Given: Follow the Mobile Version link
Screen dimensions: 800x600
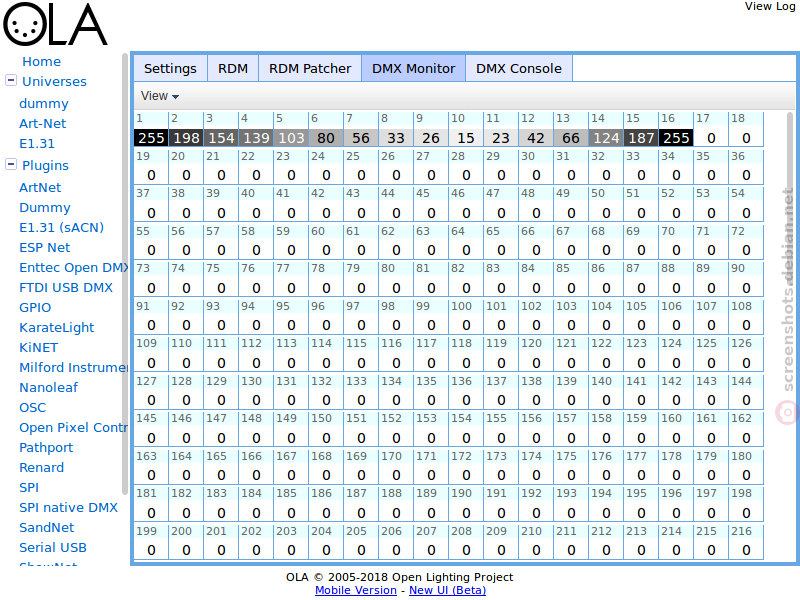Looking at the screenshot, I should [x=356, y=590].
